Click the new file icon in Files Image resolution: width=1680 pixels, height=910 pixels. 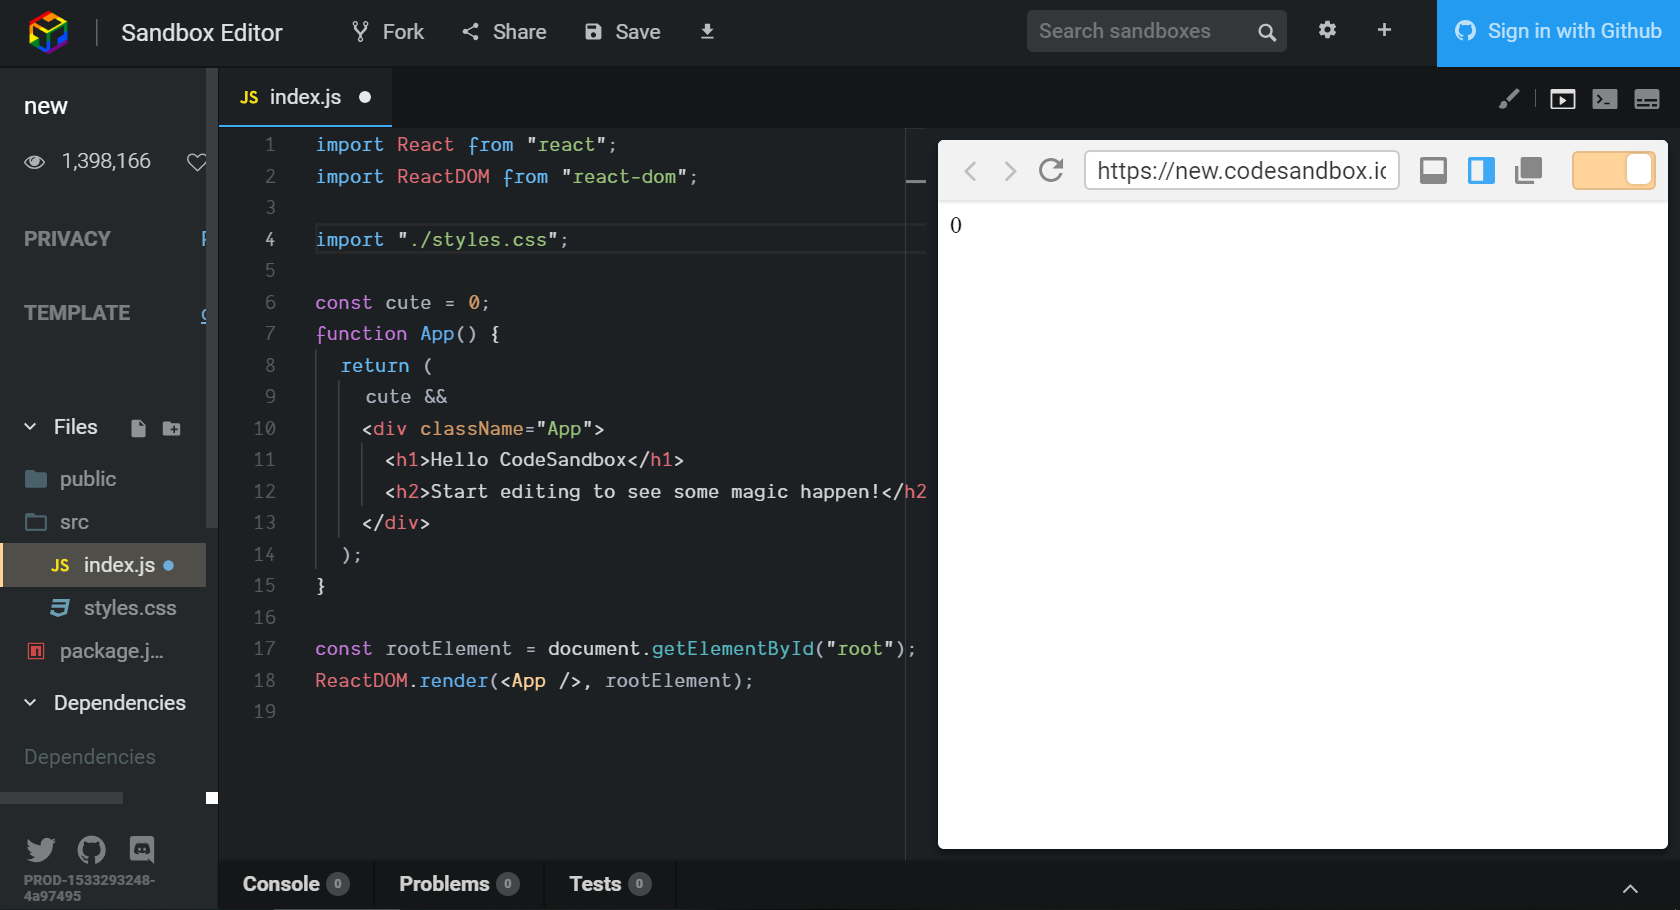(138, 428)
